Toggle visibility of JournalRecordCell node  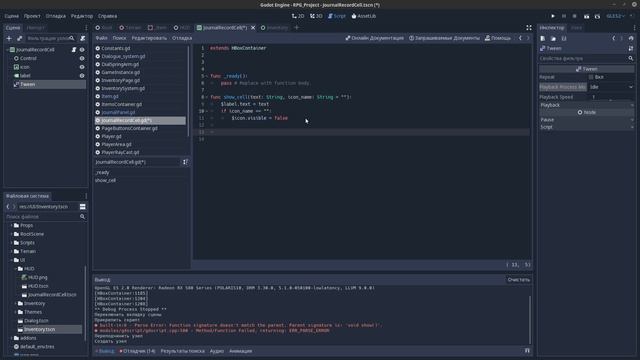click(x=82, y=50)
